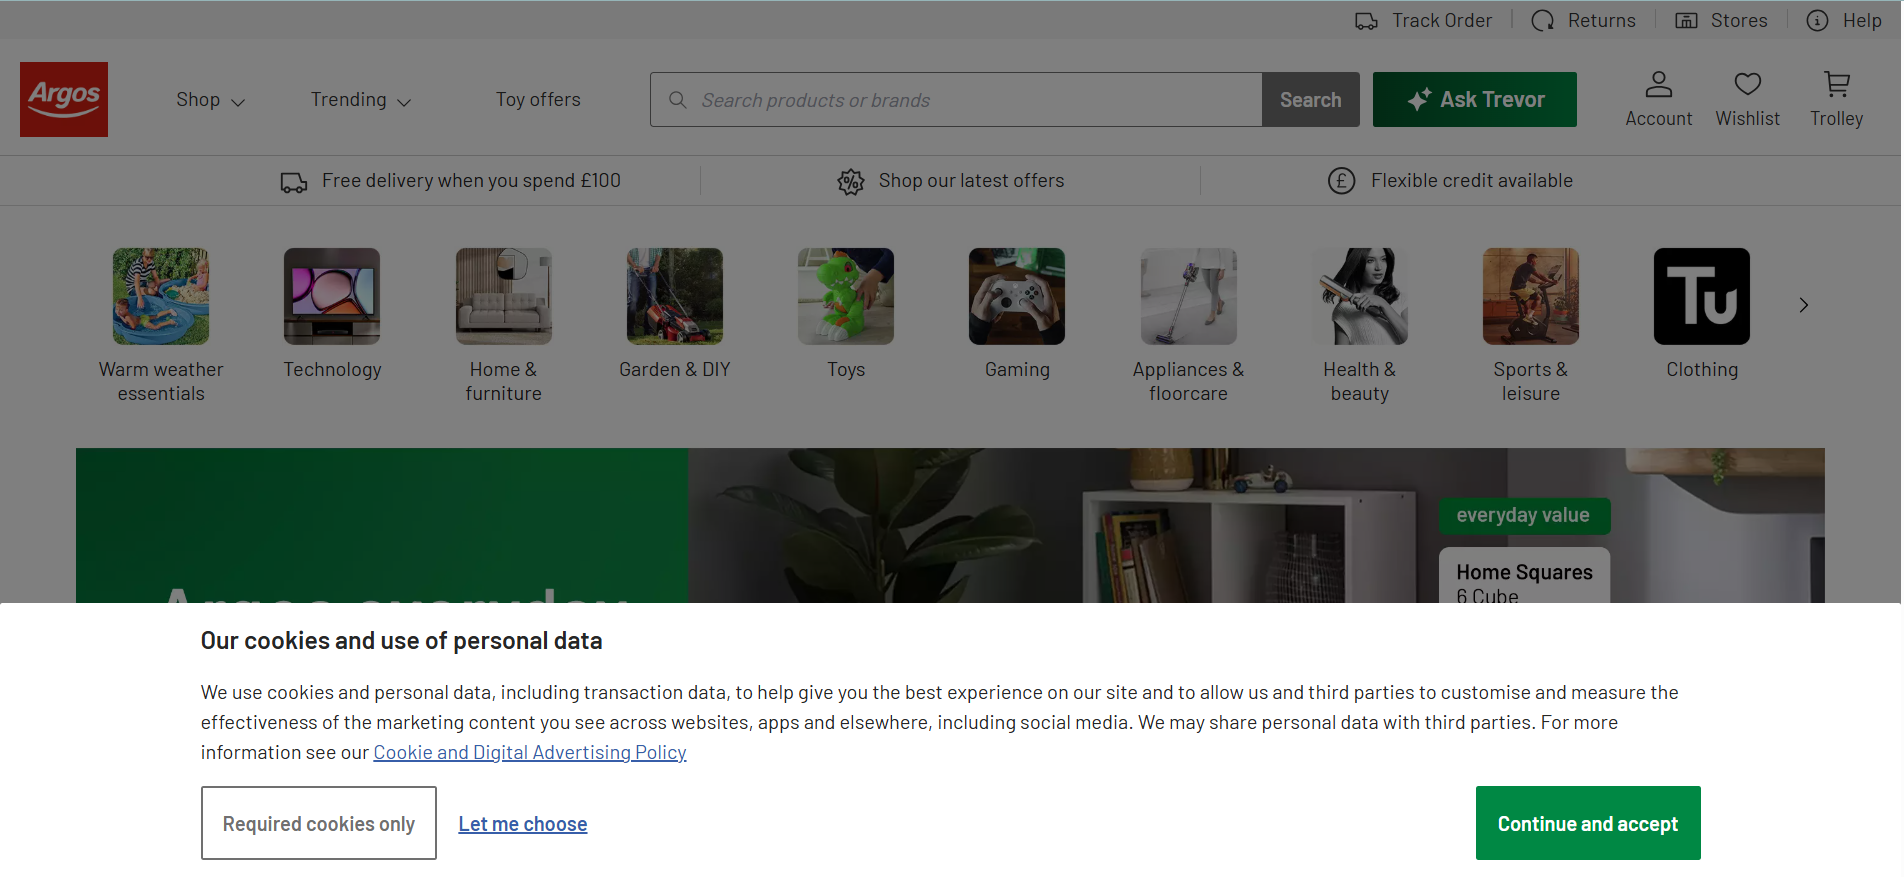The width and height of the screenshot is (1904, 877).
Task: Click the Track Order truck icon
Action: tap(1366, 21)
